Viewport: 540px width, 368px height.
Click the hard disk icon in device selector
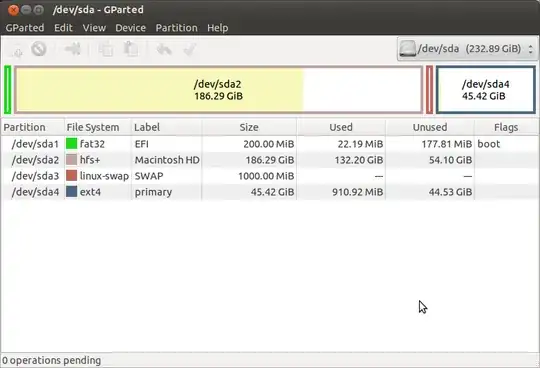[407, 49]
